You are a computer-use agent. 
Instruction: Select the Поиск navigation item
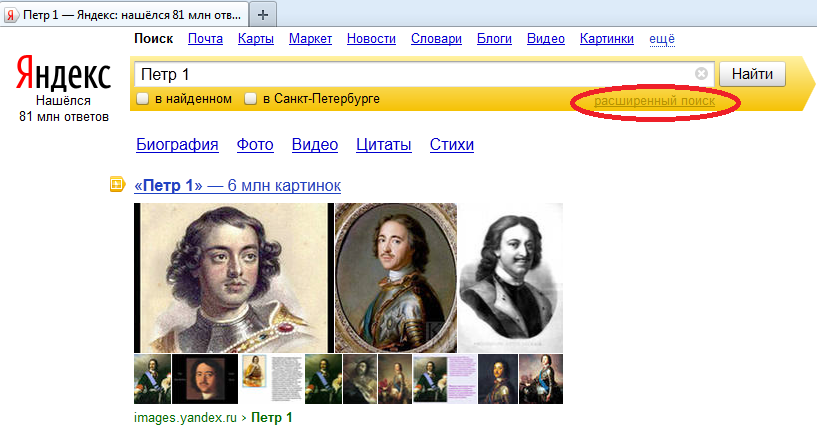154,39
